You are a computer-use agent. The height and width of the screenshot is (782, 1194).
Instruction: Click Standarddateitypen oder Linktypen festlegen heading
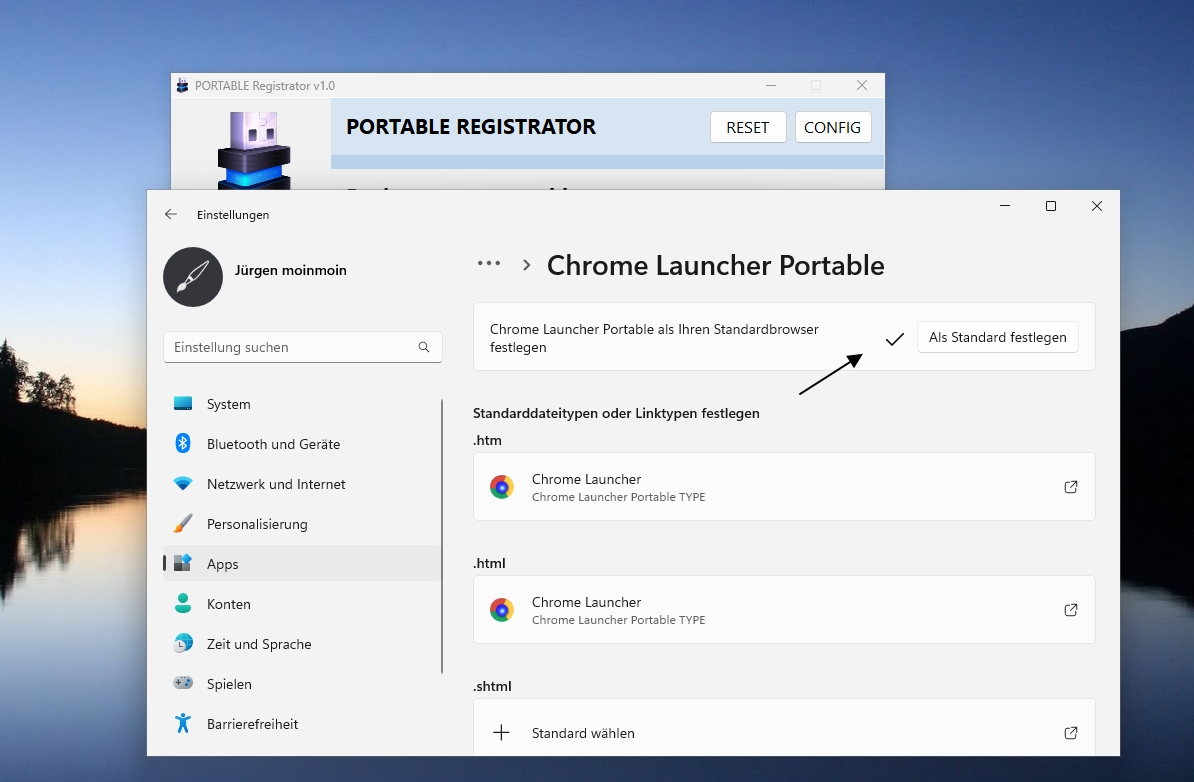pyautogui.click(x=616, y=413)
